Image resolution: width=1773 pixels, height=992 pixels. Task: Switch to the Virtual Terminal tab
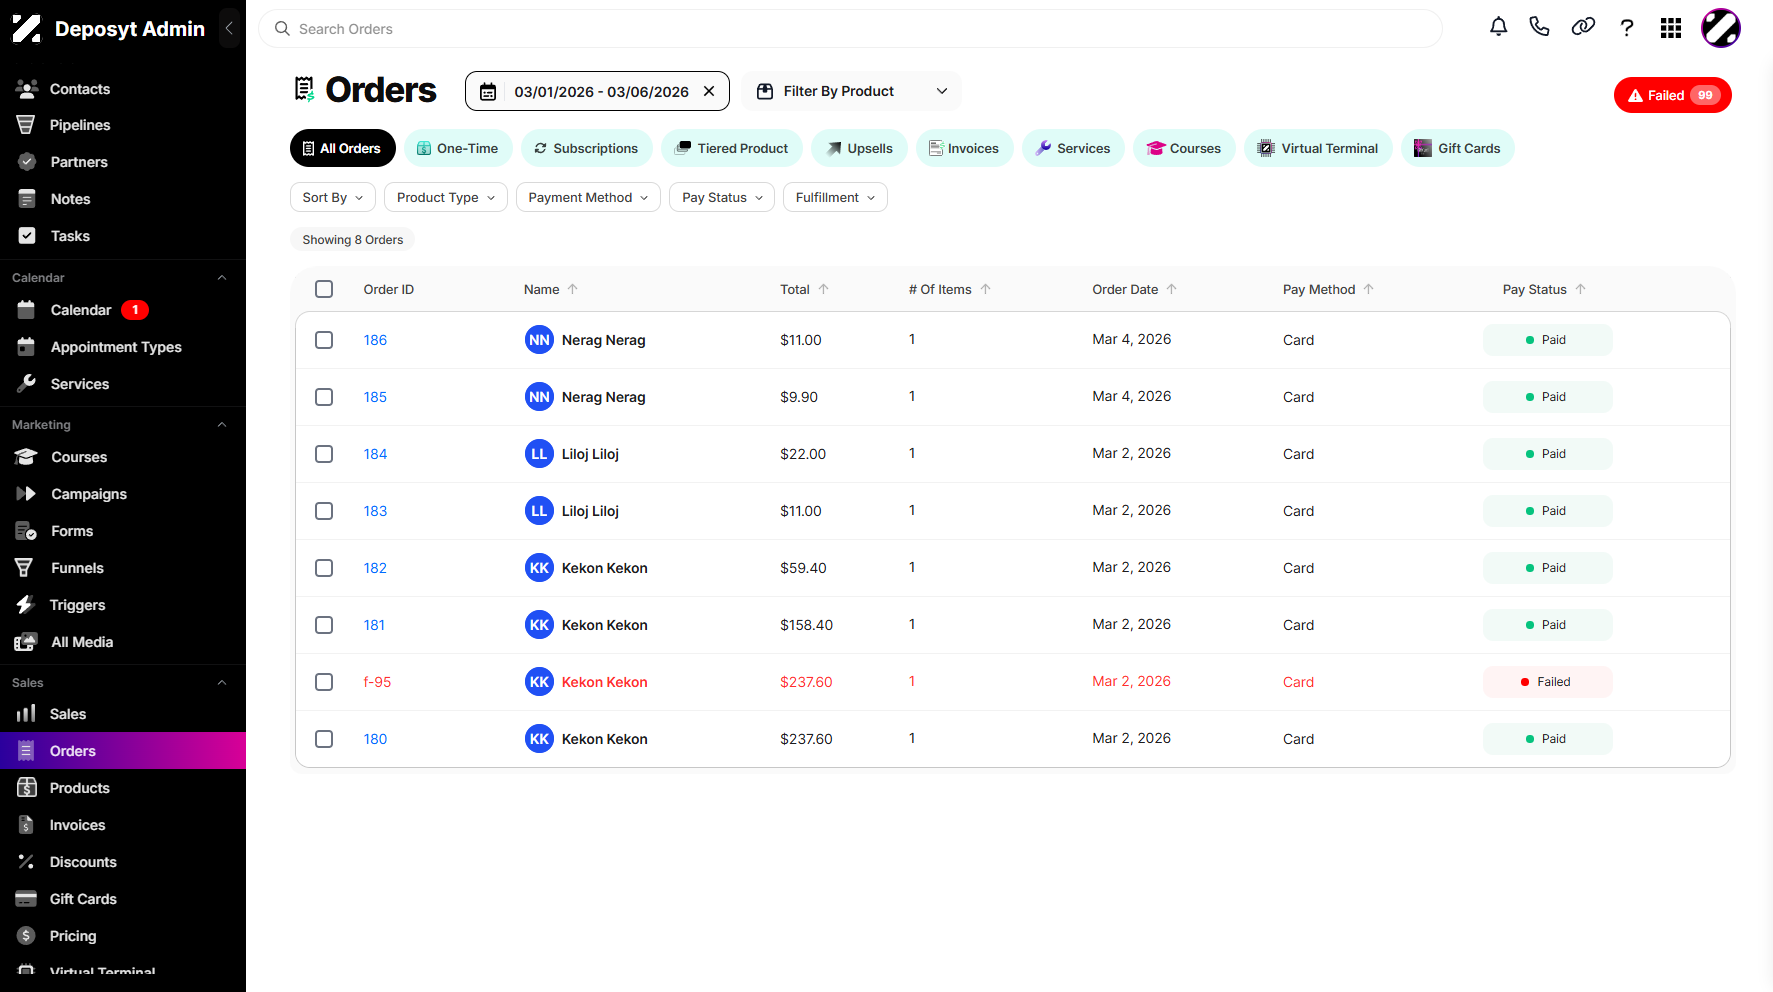[x=1318, y=148]
